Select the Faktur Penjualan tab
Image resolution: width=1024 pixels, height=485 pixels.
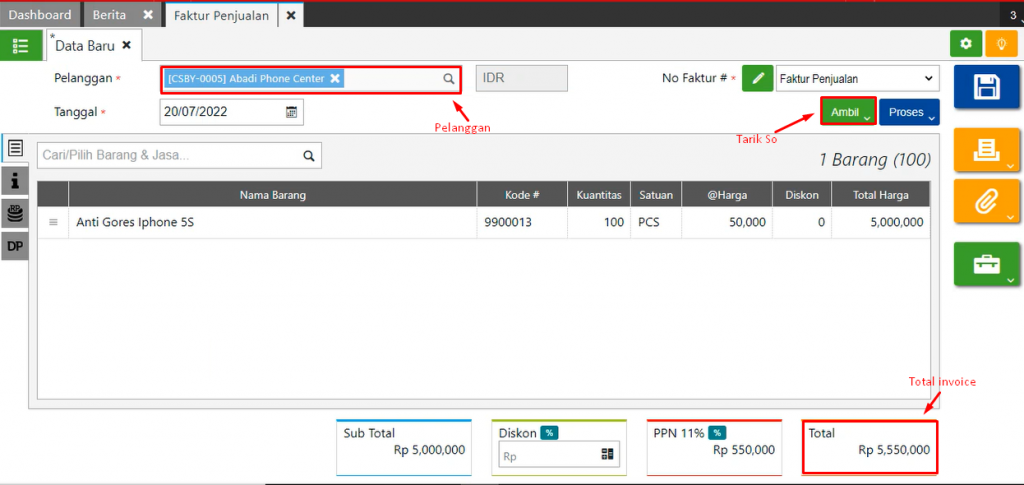(x=221, y=15)
